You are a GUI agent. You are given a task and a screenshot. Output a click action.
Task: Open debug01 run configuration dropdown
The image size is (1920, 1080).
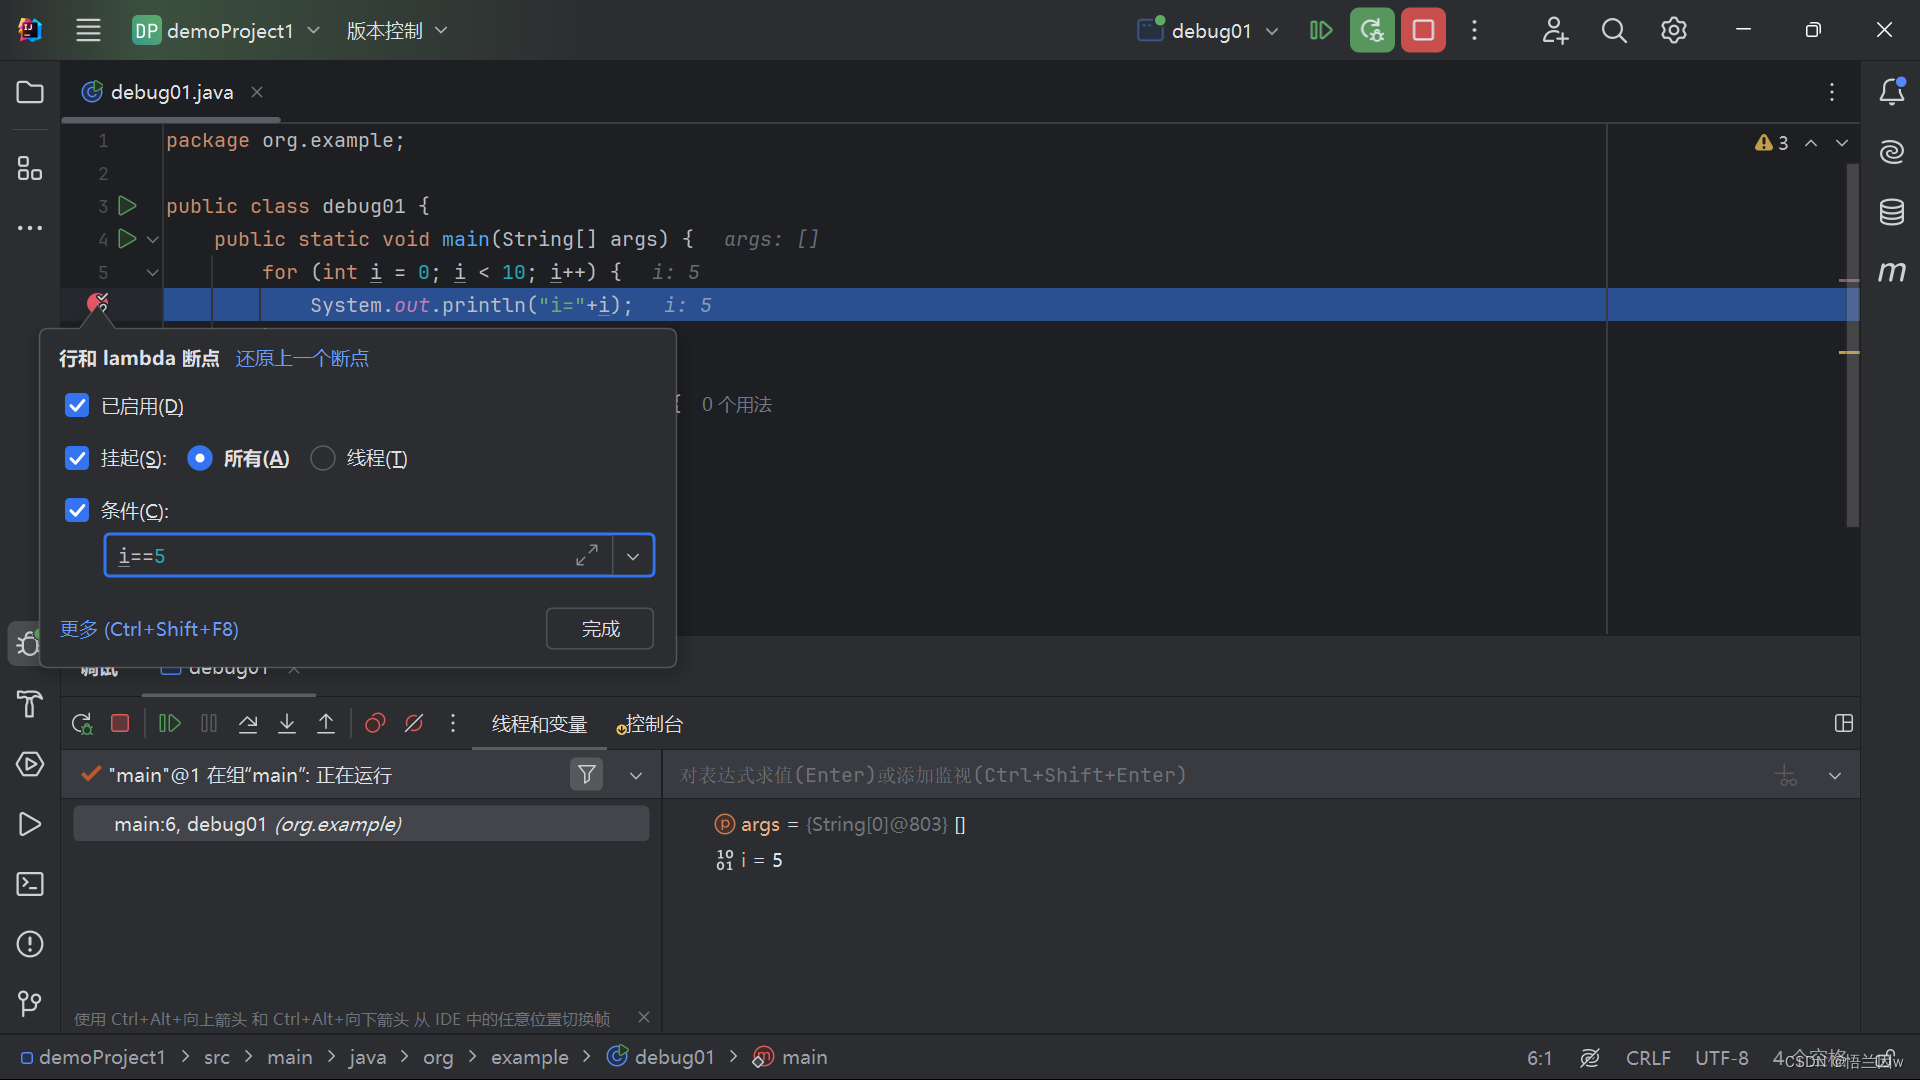pyautogui.click(x=1209, y=30)
